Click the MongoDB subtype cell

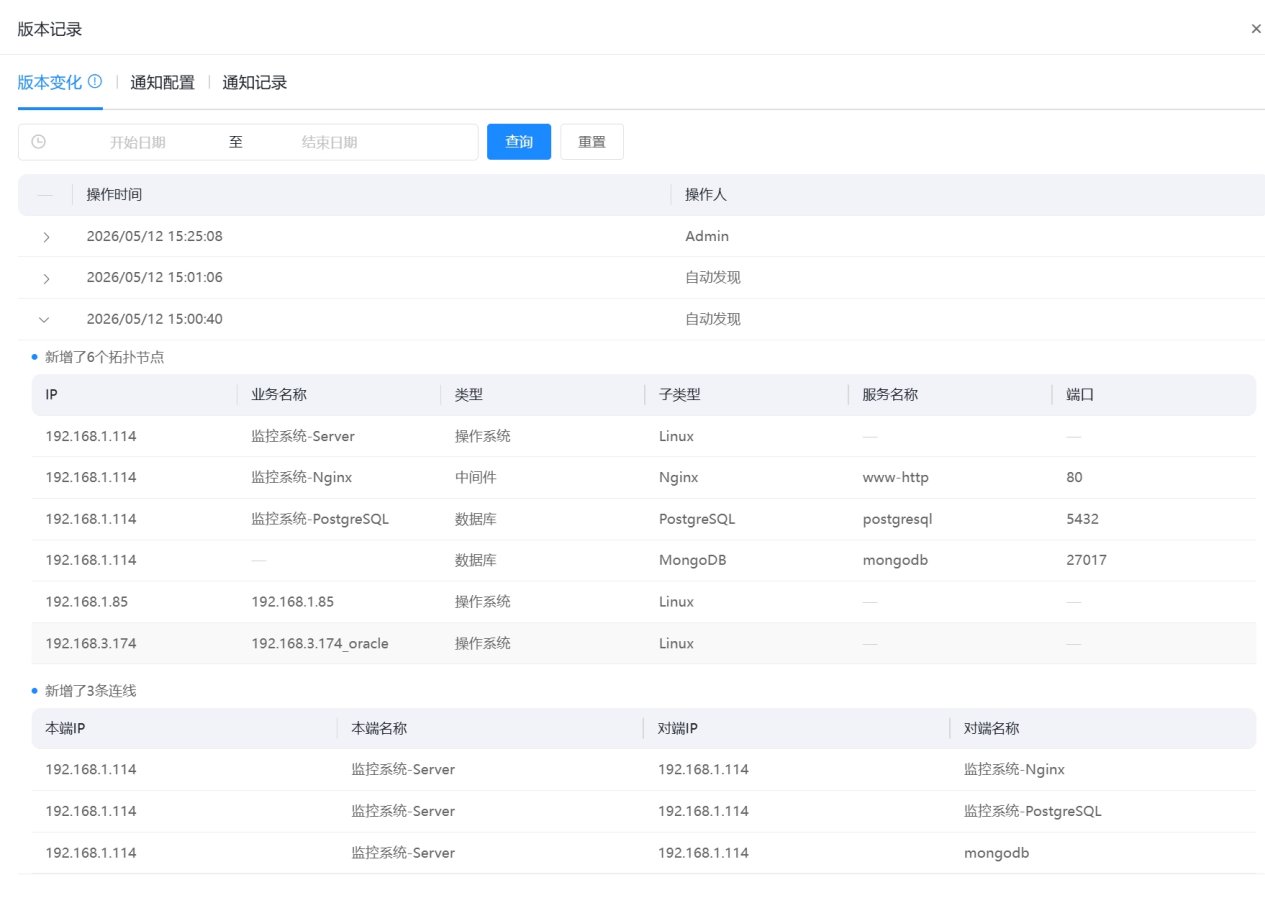point(692,561)
